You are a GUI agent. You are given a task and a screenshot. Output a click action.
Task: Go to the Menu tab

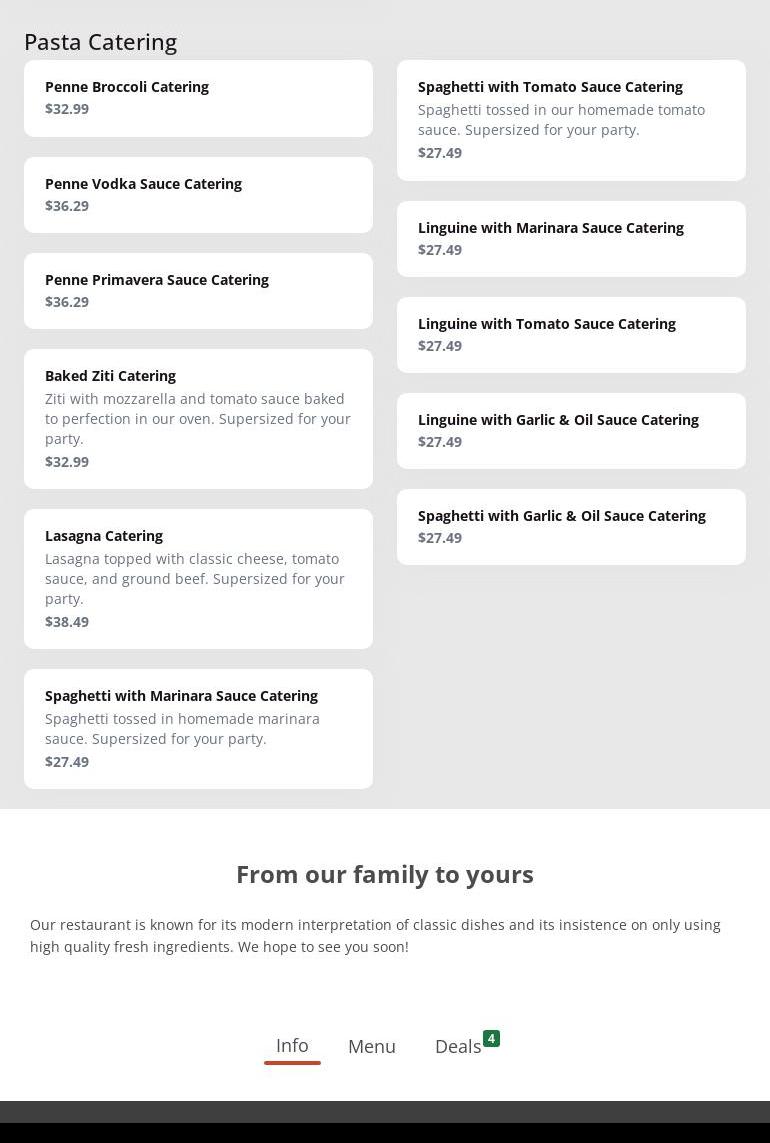372,1047
